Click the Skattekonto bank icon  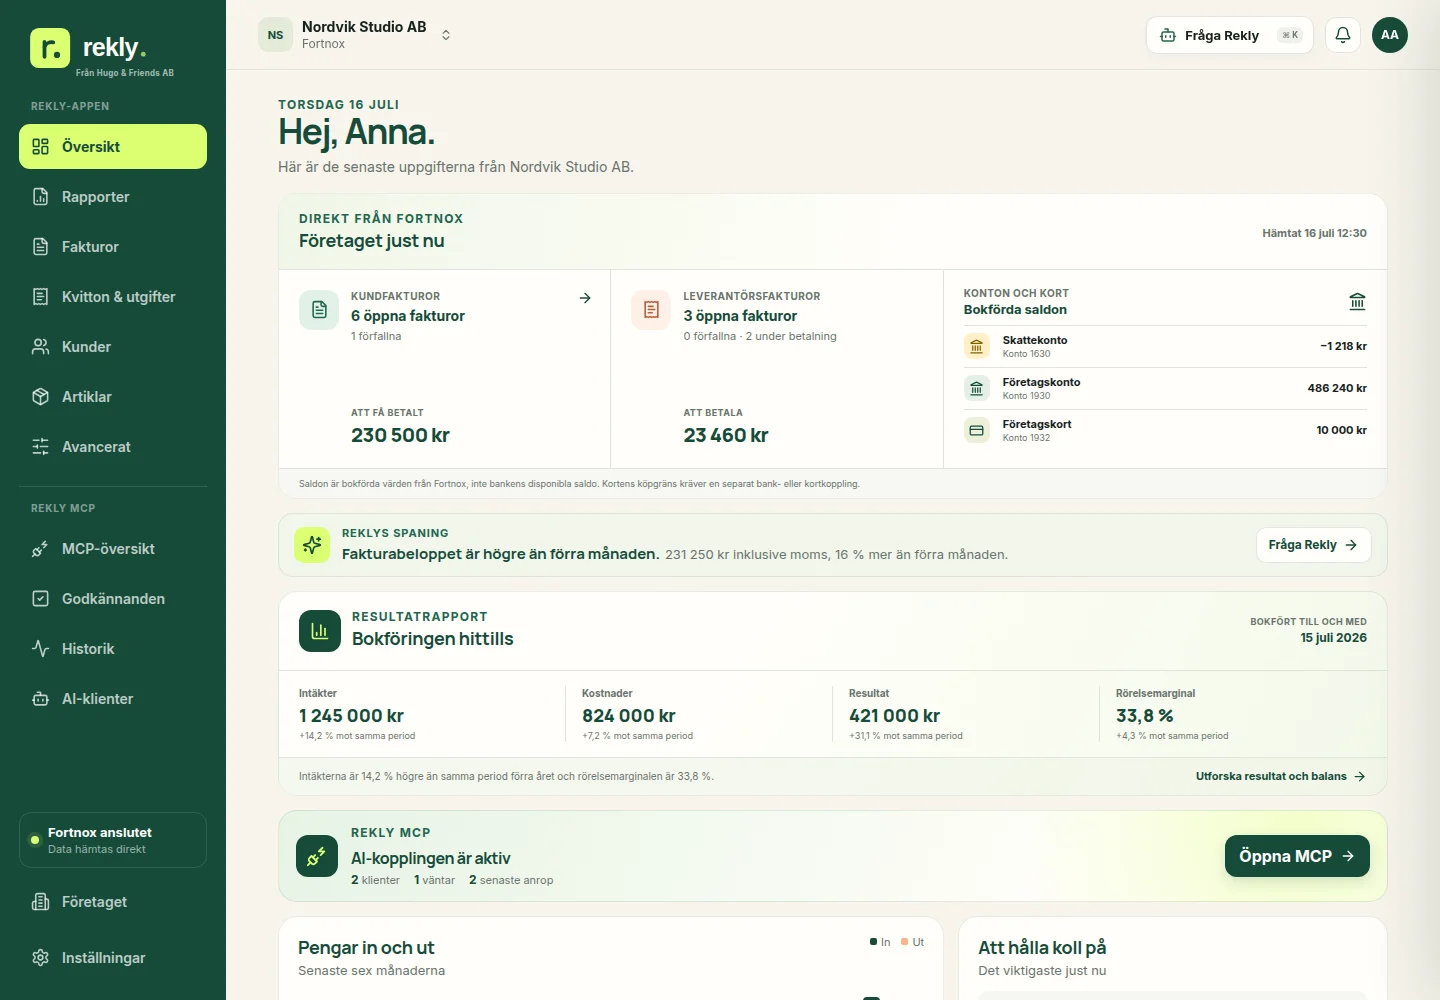point(977,346)
